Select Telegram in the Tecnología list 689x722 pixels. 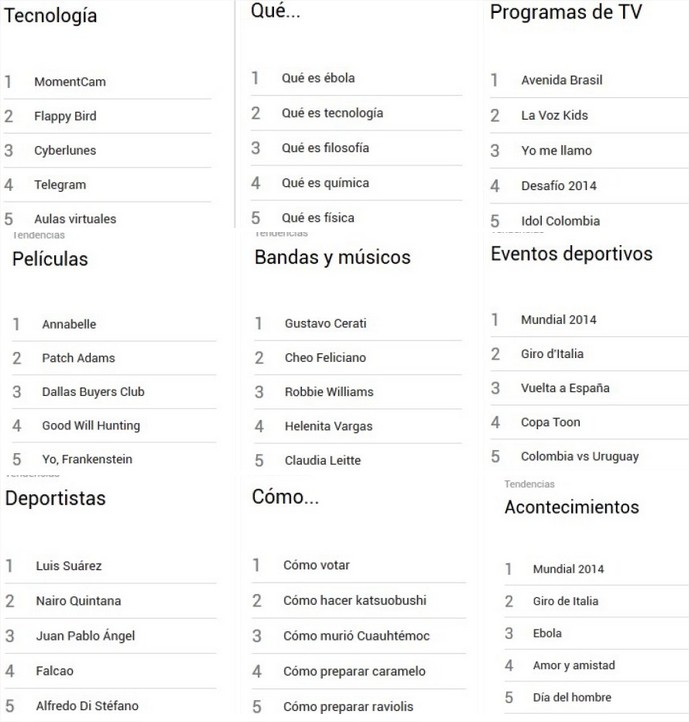point(60,185)
